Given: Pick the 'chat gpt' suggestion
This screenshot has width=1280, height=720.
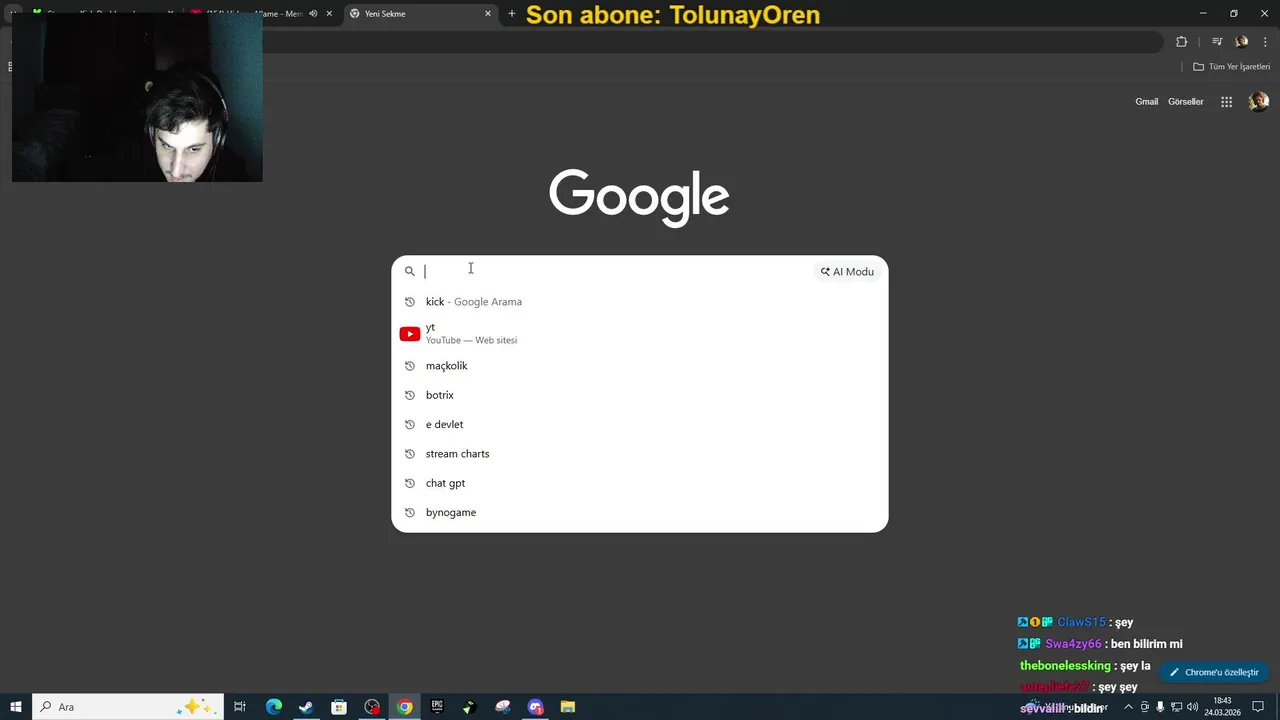Looking at the screenshot, I should [639, 483].
